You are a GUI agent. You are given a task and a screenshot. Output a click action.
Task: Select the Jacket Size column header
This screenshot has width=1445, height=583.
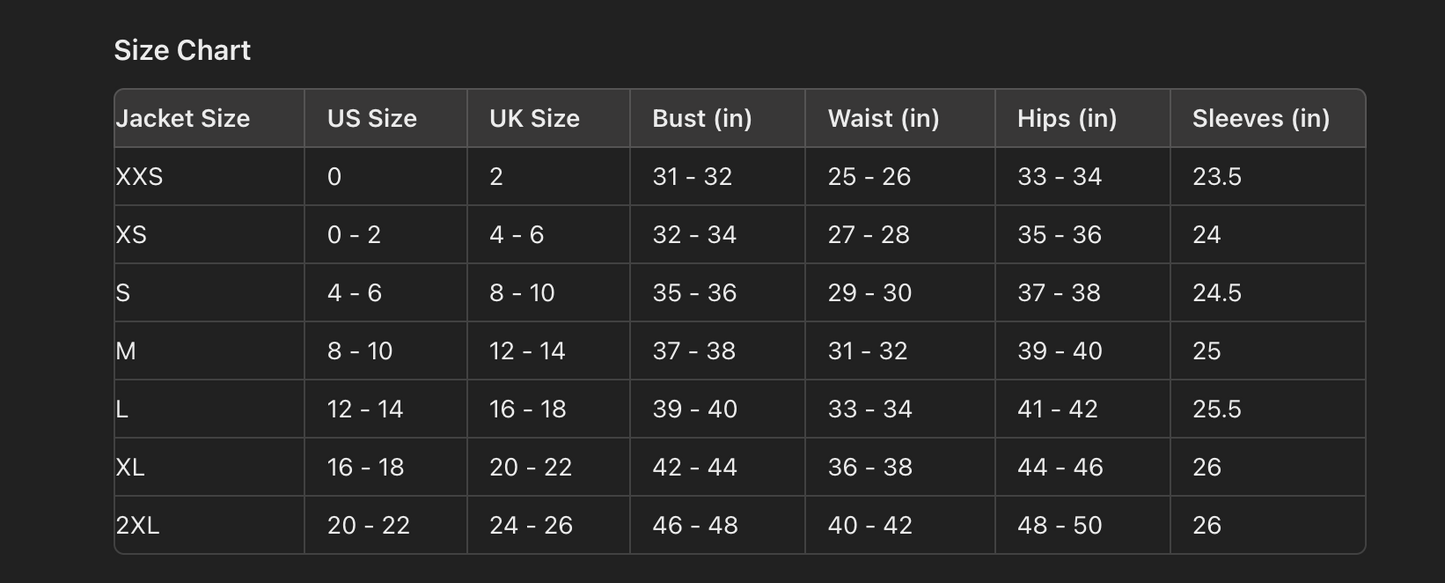[183, 118]
